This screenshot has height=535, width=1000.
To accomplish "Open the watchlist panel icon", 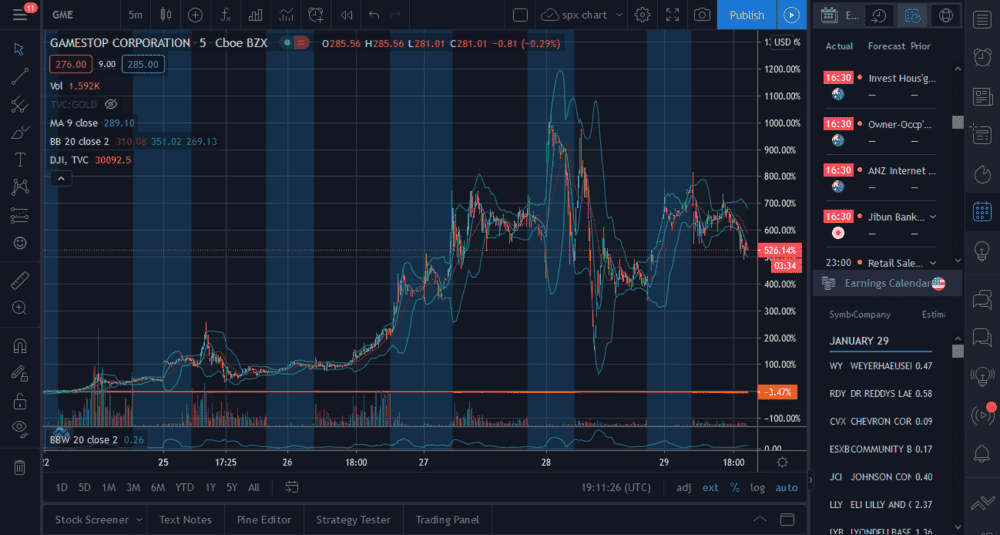I will pyautogui.click(x=982, y=19).
